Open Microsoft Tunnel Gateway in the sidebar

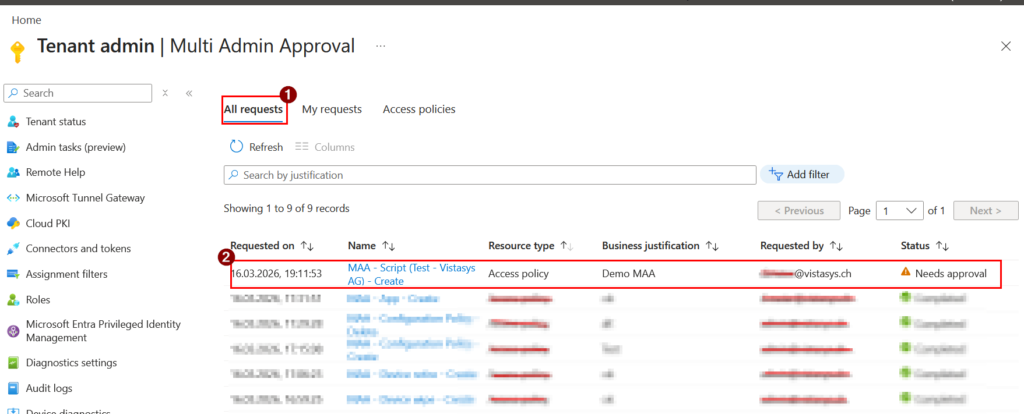coord(86,198)
